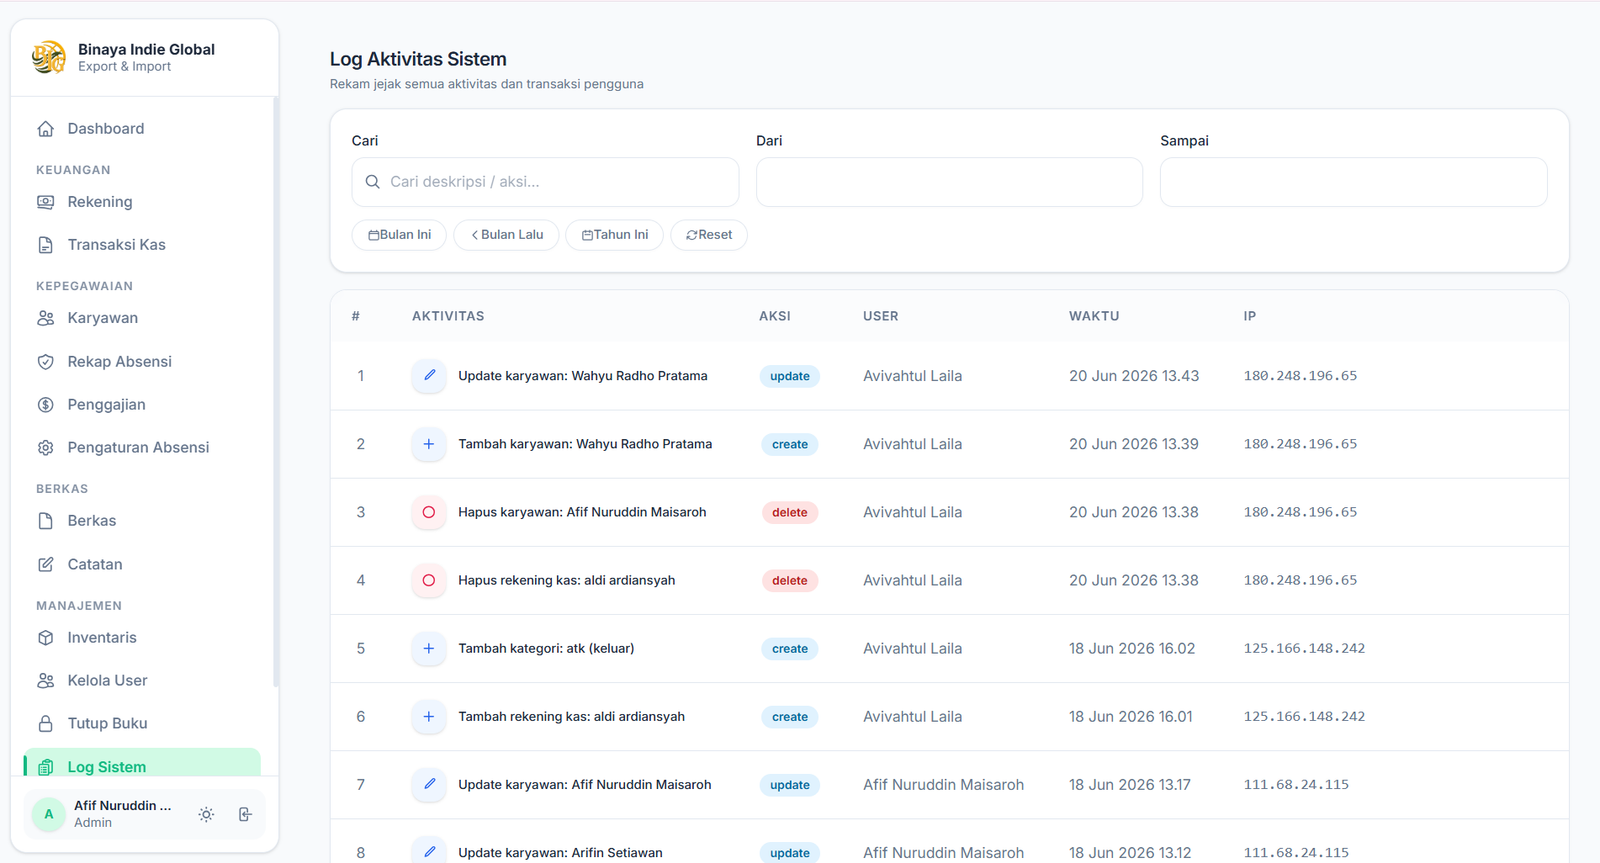Click IP 125.166.148.242 in row 6
This screenshot has width=1600, height=863.
1304,717
